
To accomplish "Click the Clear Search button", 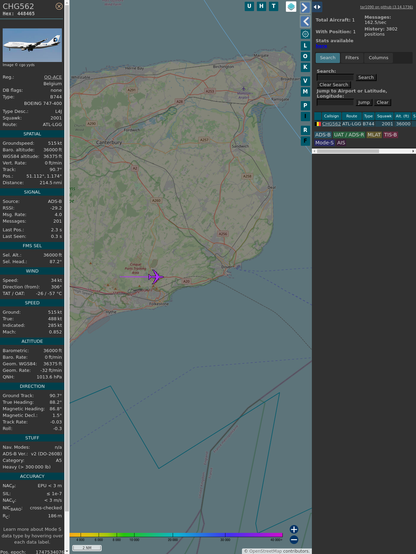I will [334, 85].
